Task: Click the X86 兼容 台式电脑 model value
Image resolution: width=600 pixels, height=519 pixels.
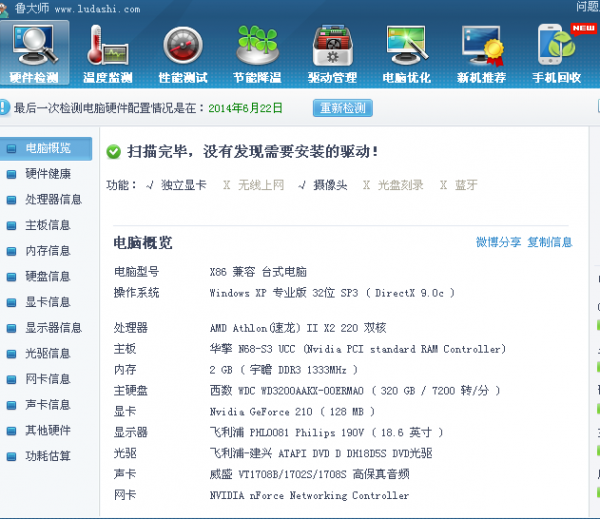Action: (258, 272)
